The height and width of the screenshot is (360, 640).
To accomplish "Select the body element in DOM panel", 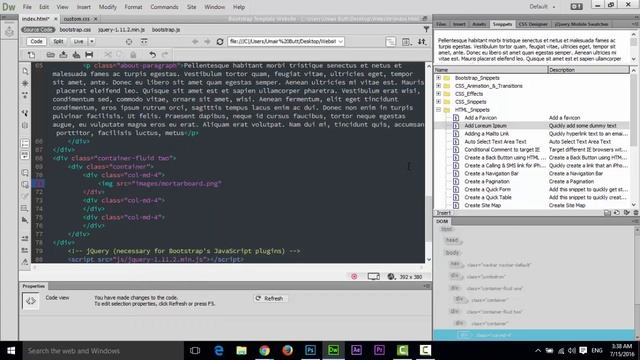I will pyautogui.click(x=452, y=253).
